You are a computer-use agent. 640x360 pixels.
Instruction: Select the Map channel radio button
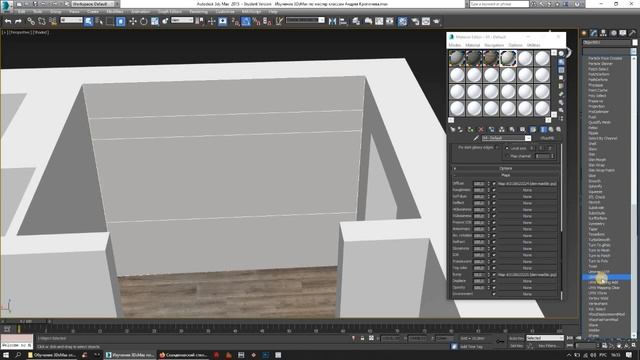pos(507,156)
